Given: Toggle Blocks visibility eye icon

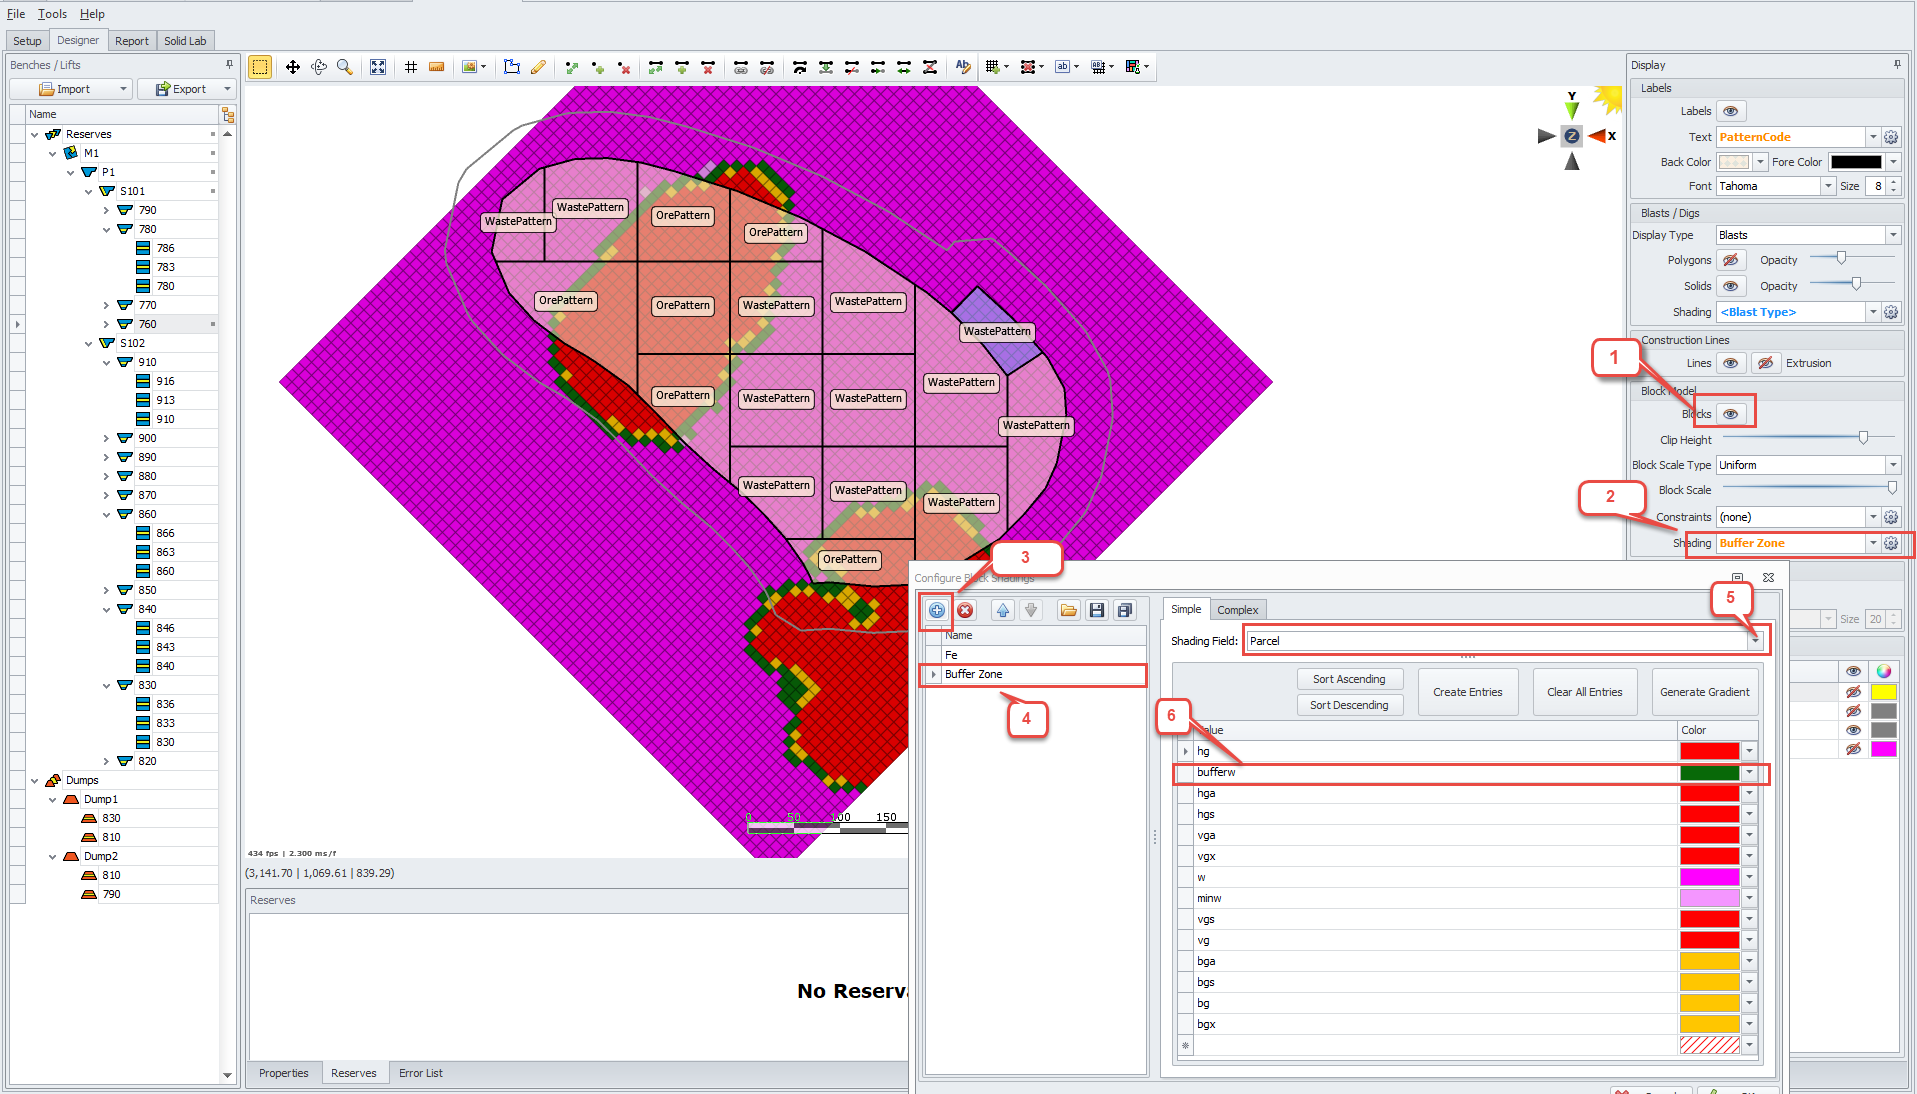Looking at the screenshot, I should 1731,414.
